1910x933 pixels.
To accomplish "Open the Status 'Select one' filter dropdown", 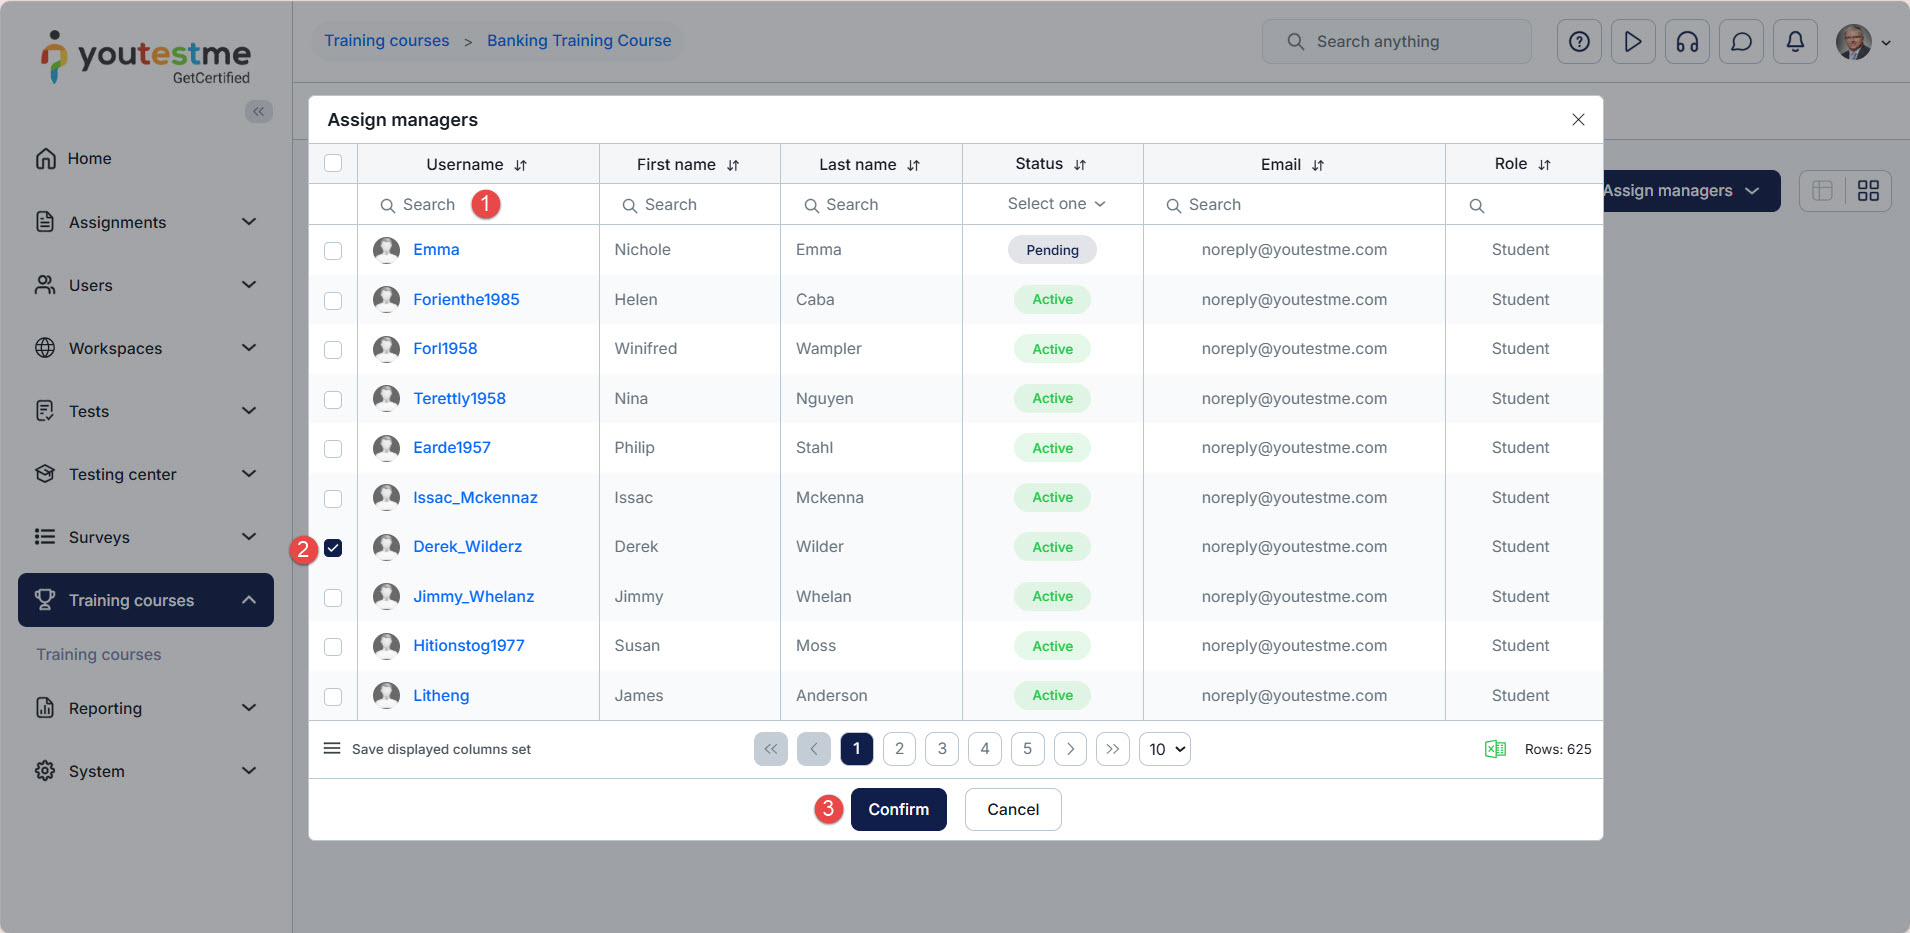I will 1055,204.
